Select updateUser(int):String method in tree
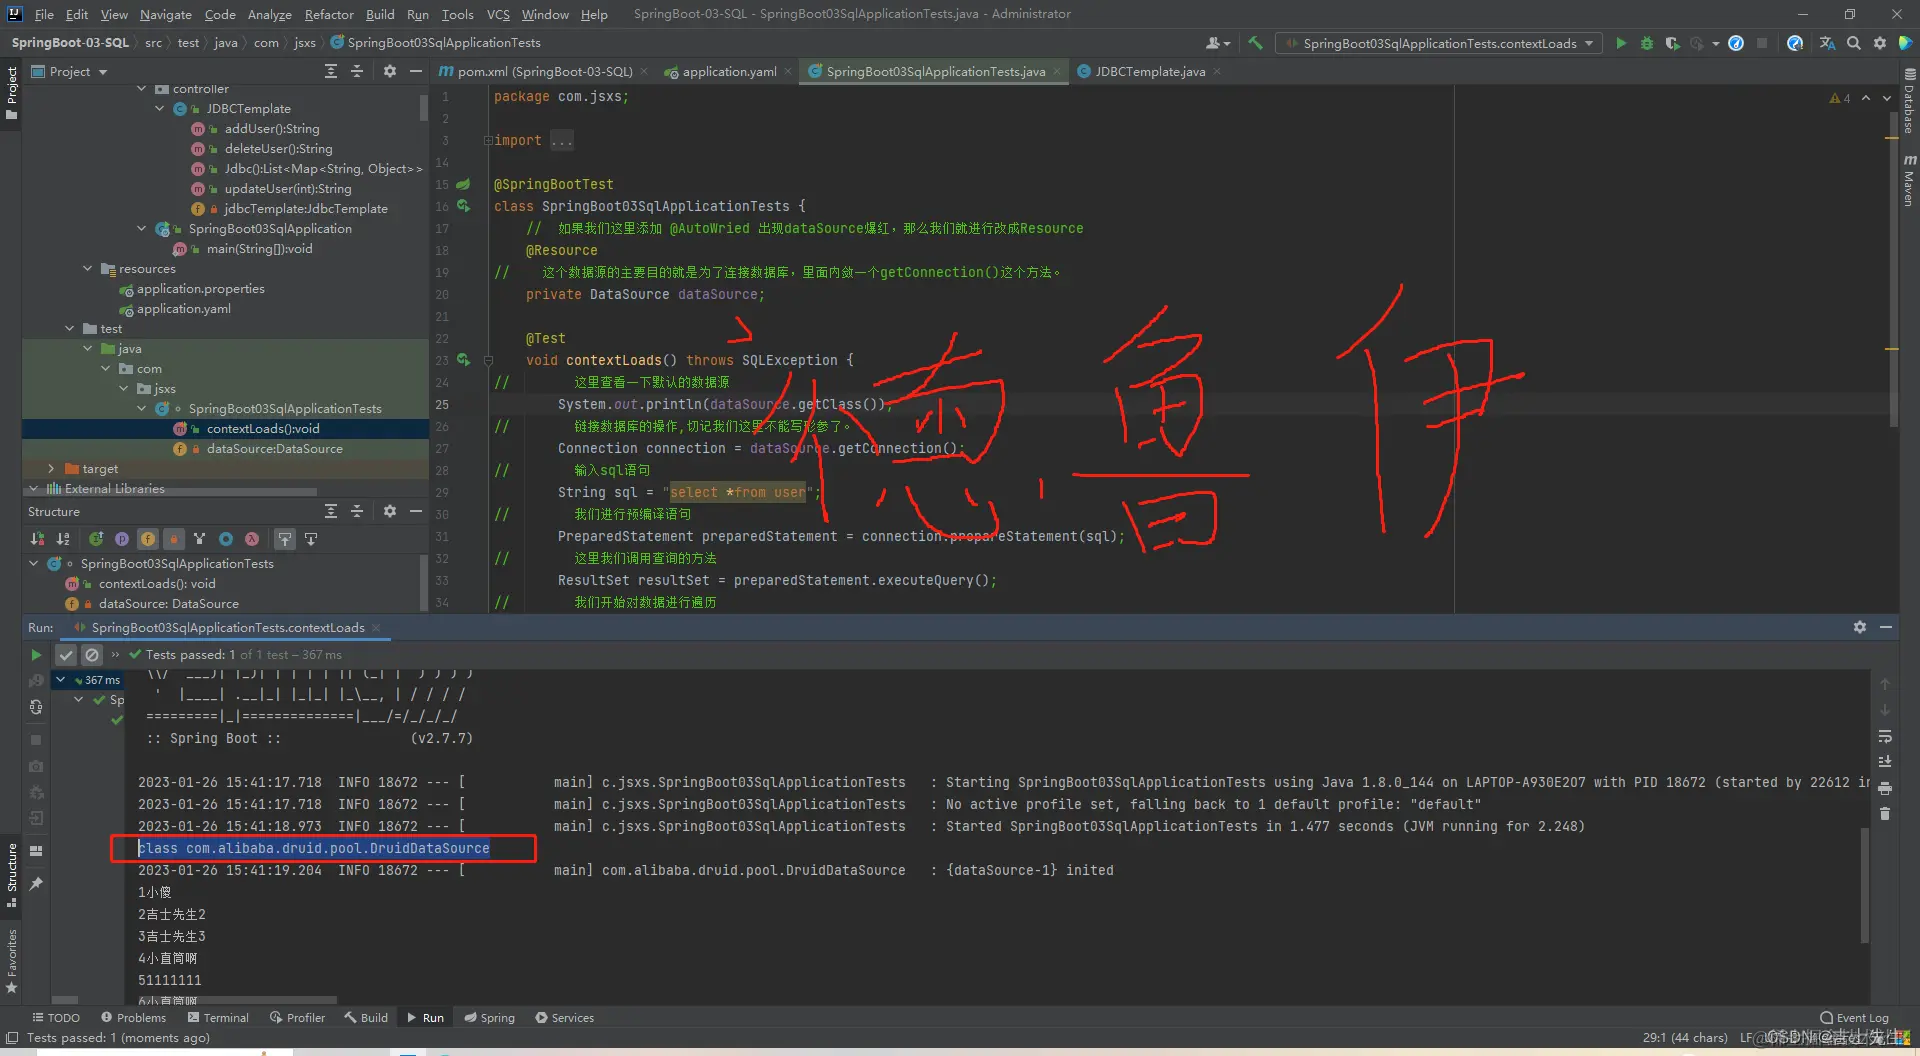The width and height of the screenshot is (1920, 1056). tap(287, 188)
